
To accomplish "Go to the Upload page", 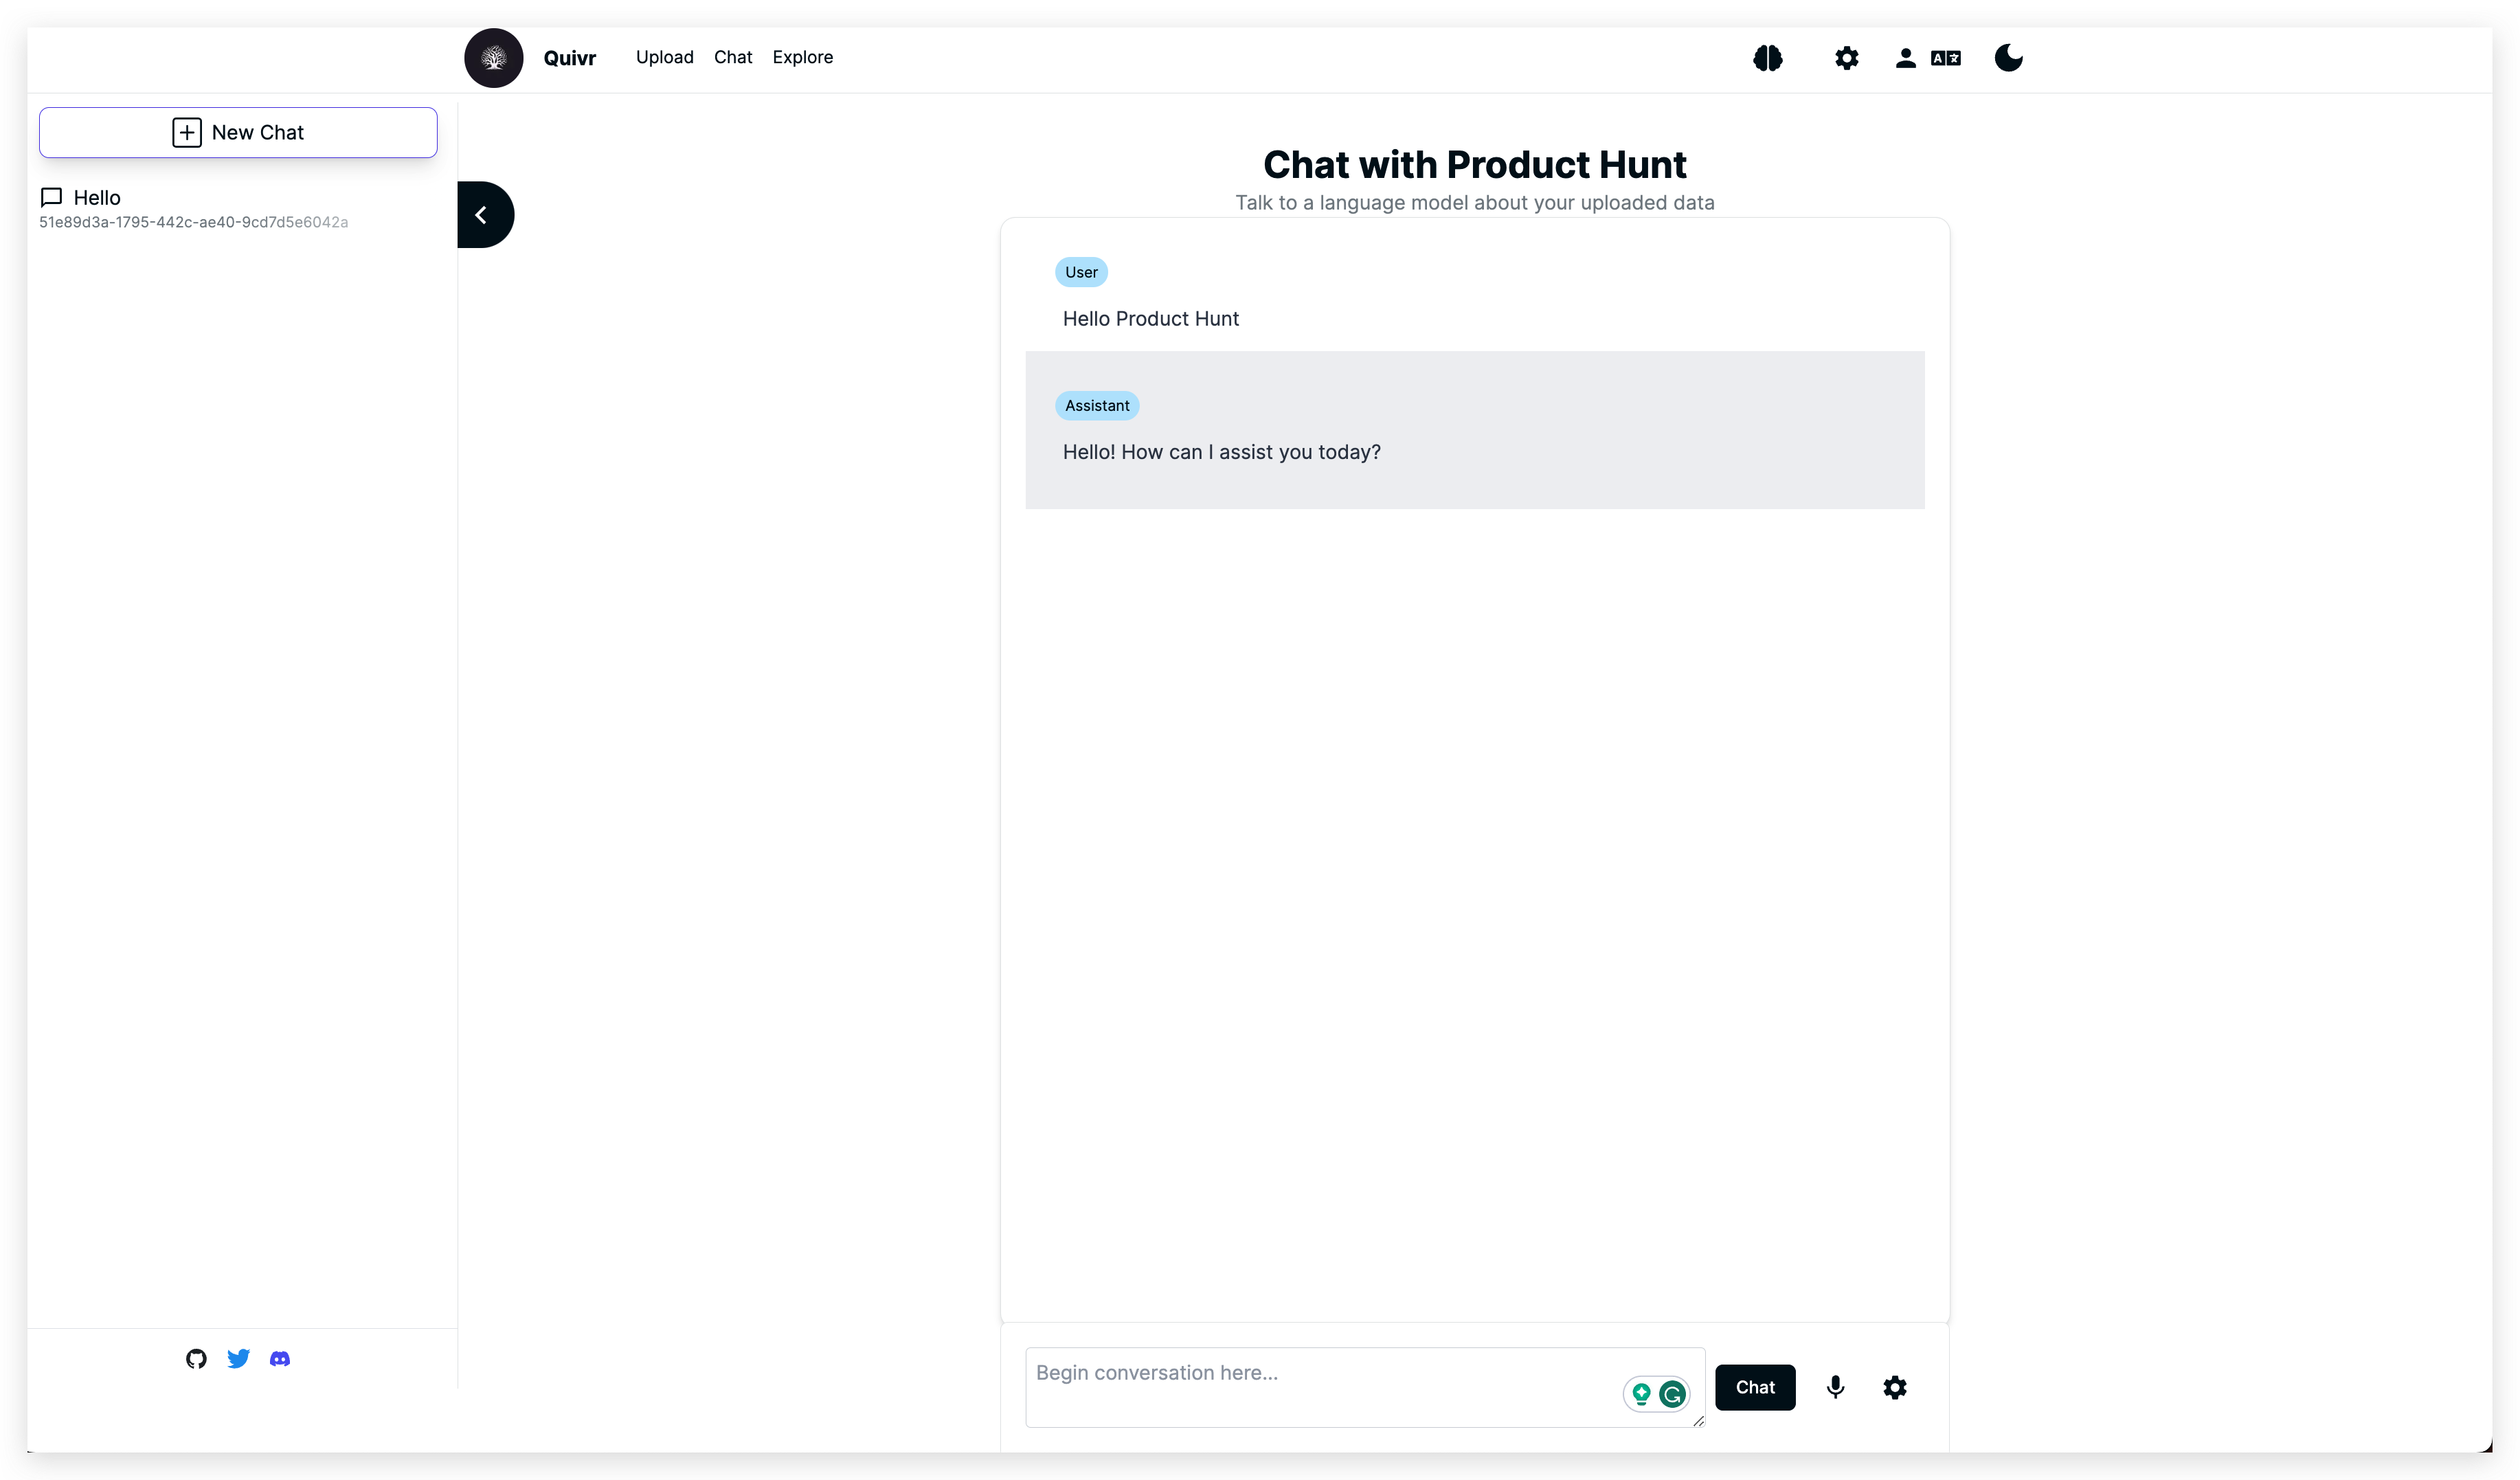I will pyautogui.click(x=664, y=57).
